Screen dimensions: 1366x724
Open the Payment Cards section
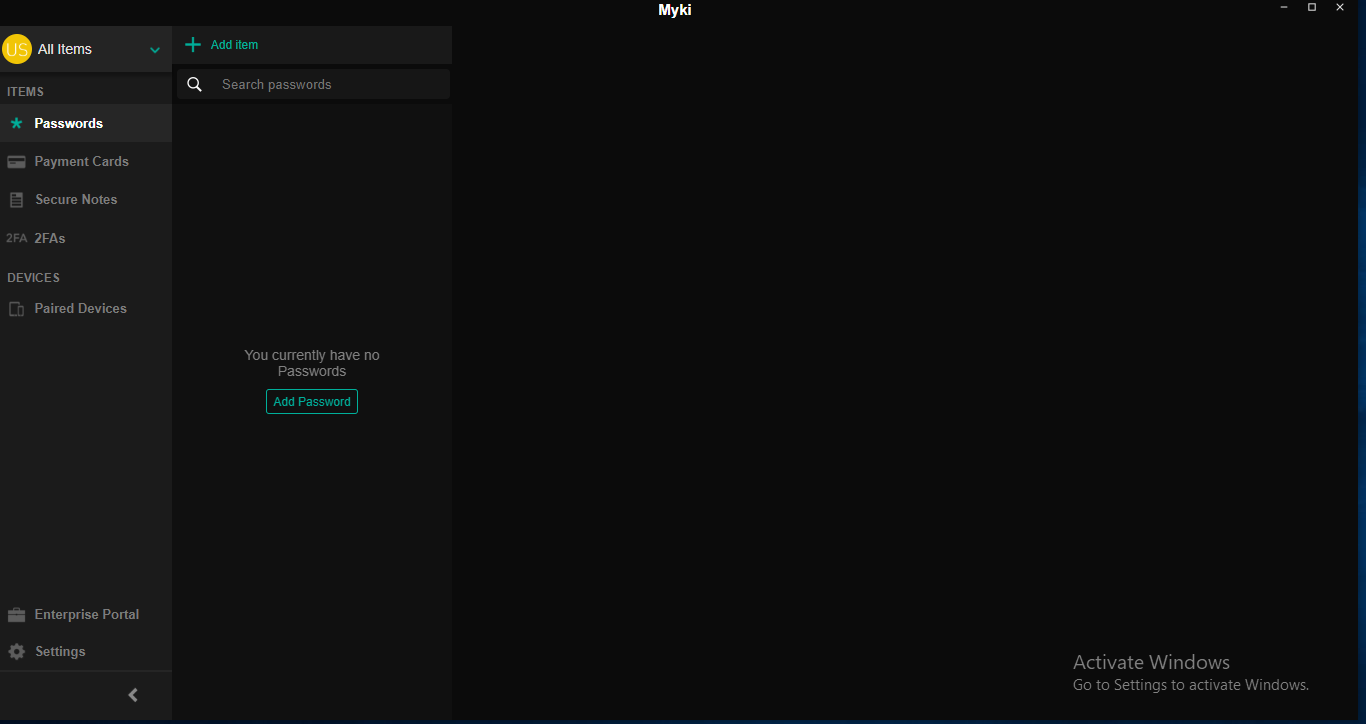pos(86,161)
